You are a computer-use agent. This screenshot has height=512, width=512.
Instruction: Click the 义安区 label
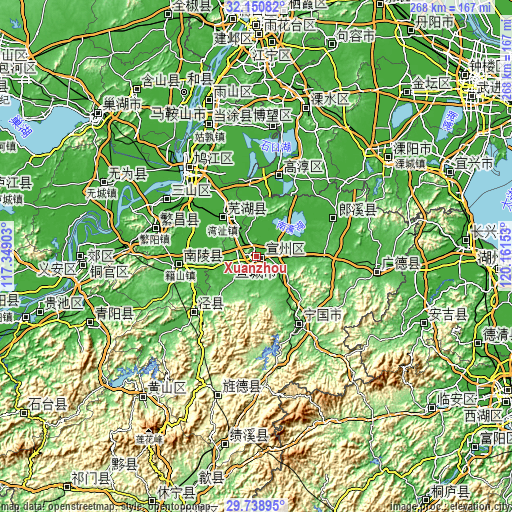58,269
